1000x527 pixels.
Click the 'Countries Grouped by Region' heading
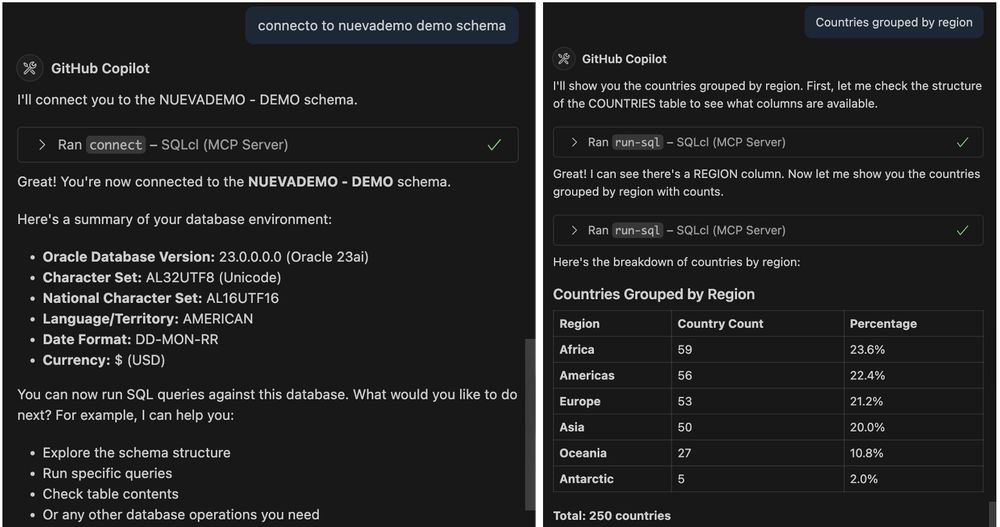pyautogui.click(x=654, y=294)
